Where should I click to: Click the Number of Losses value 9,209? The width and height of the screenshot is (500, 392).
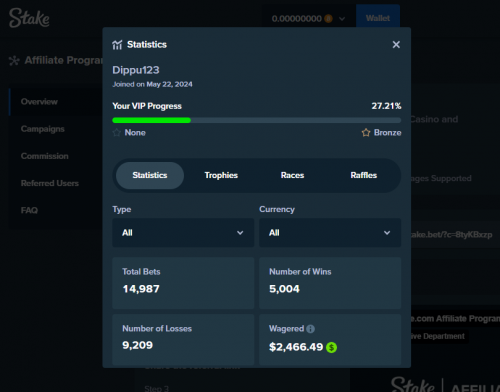[x=137, y=345]
